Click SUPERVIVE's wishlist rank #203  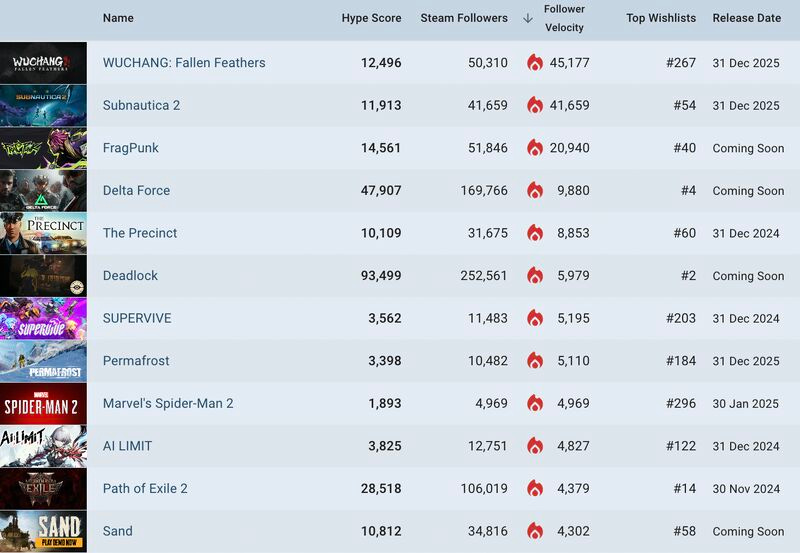click(x=681, y=318)
